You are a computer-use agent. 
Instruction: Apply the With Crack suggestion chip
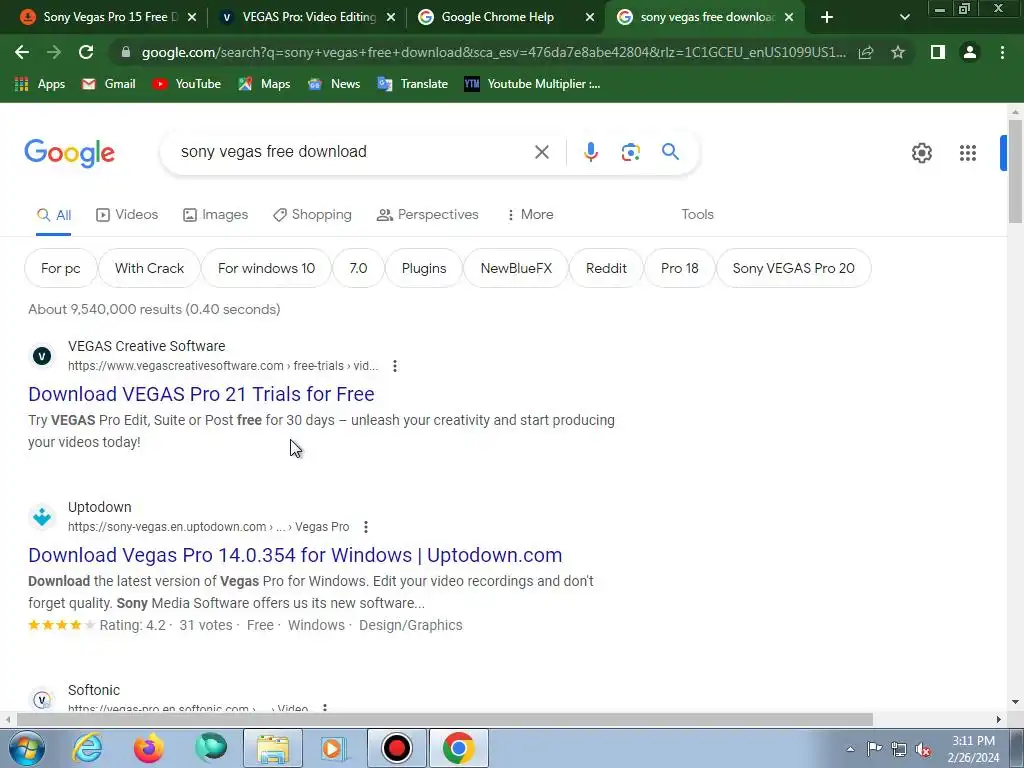pos(149,268)
